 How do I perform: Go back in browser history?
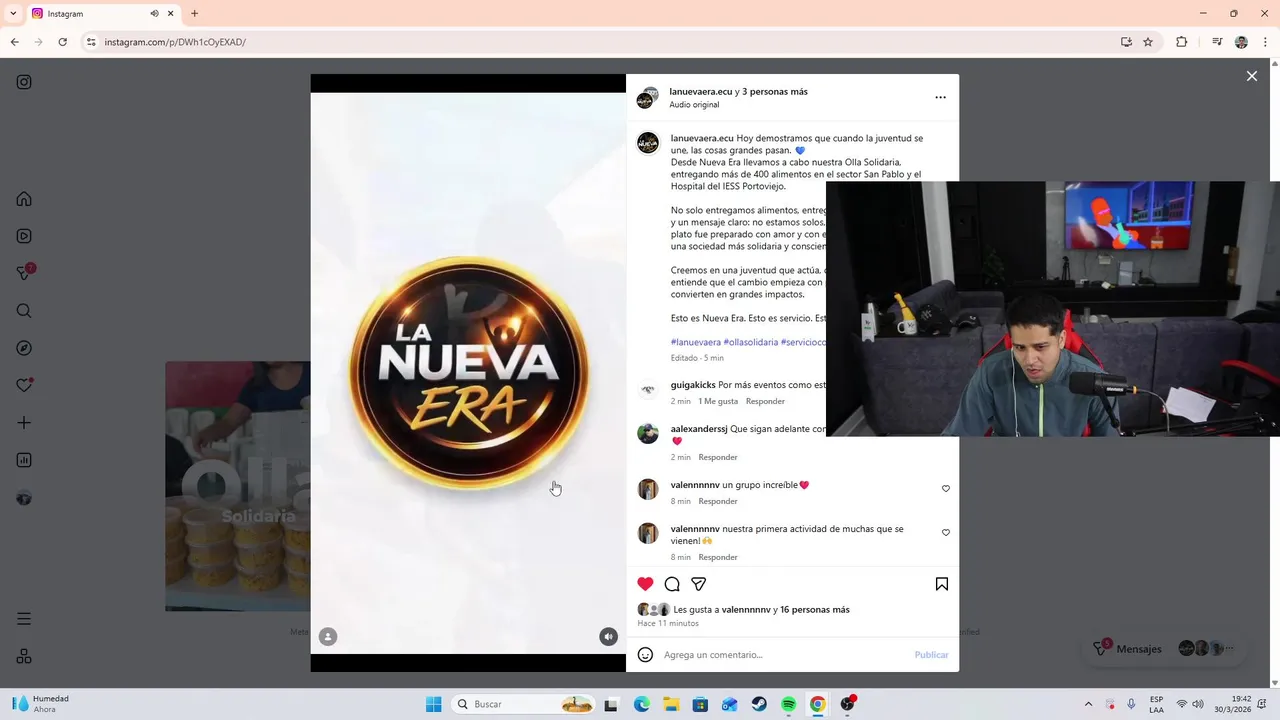(x=15, y=42)
